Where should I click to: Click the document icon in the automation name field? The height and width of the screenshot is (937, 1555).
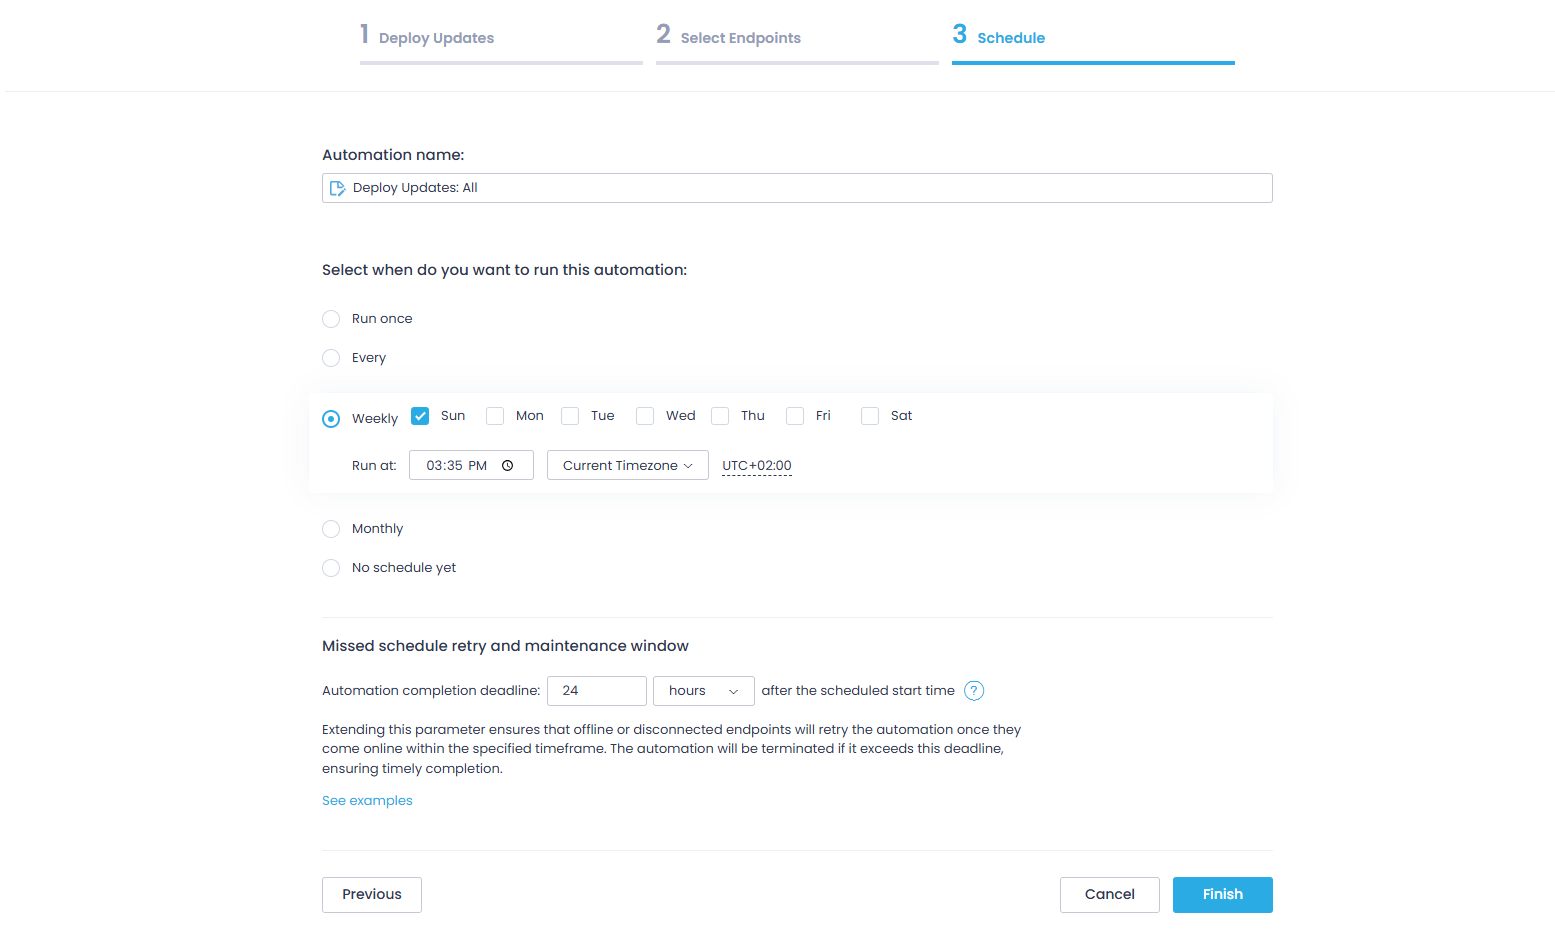(337, 187)
